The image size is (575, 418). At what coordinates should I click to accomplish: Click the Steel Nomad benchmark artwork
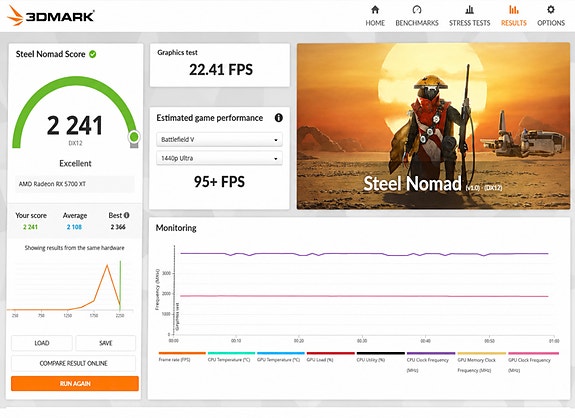433,126
